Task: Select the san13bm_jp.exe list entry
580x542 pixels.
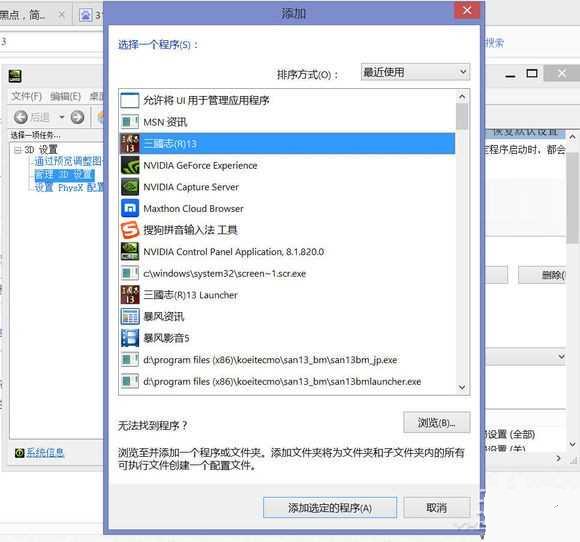Action: (x=288, y=360)
